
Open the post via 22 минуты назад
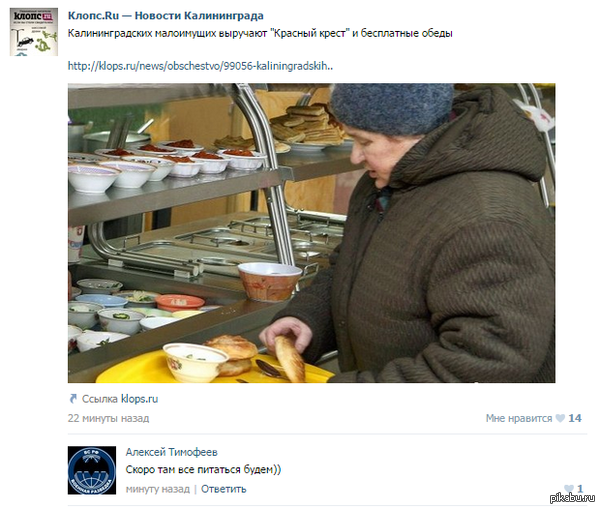pyautogui.click(x=108, y=418)
